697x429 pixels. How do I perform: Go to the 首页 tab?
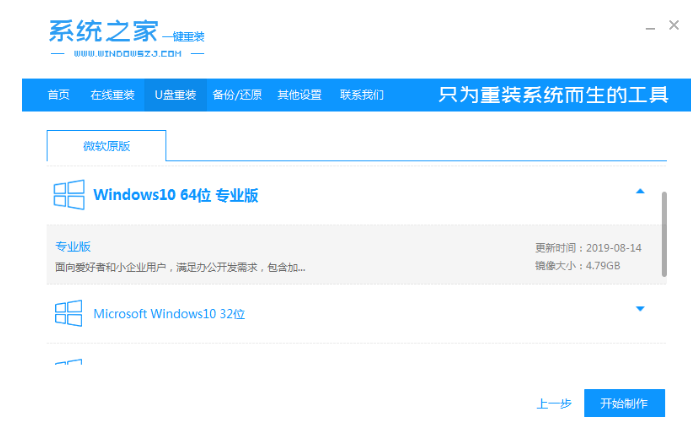click(58, 95)
